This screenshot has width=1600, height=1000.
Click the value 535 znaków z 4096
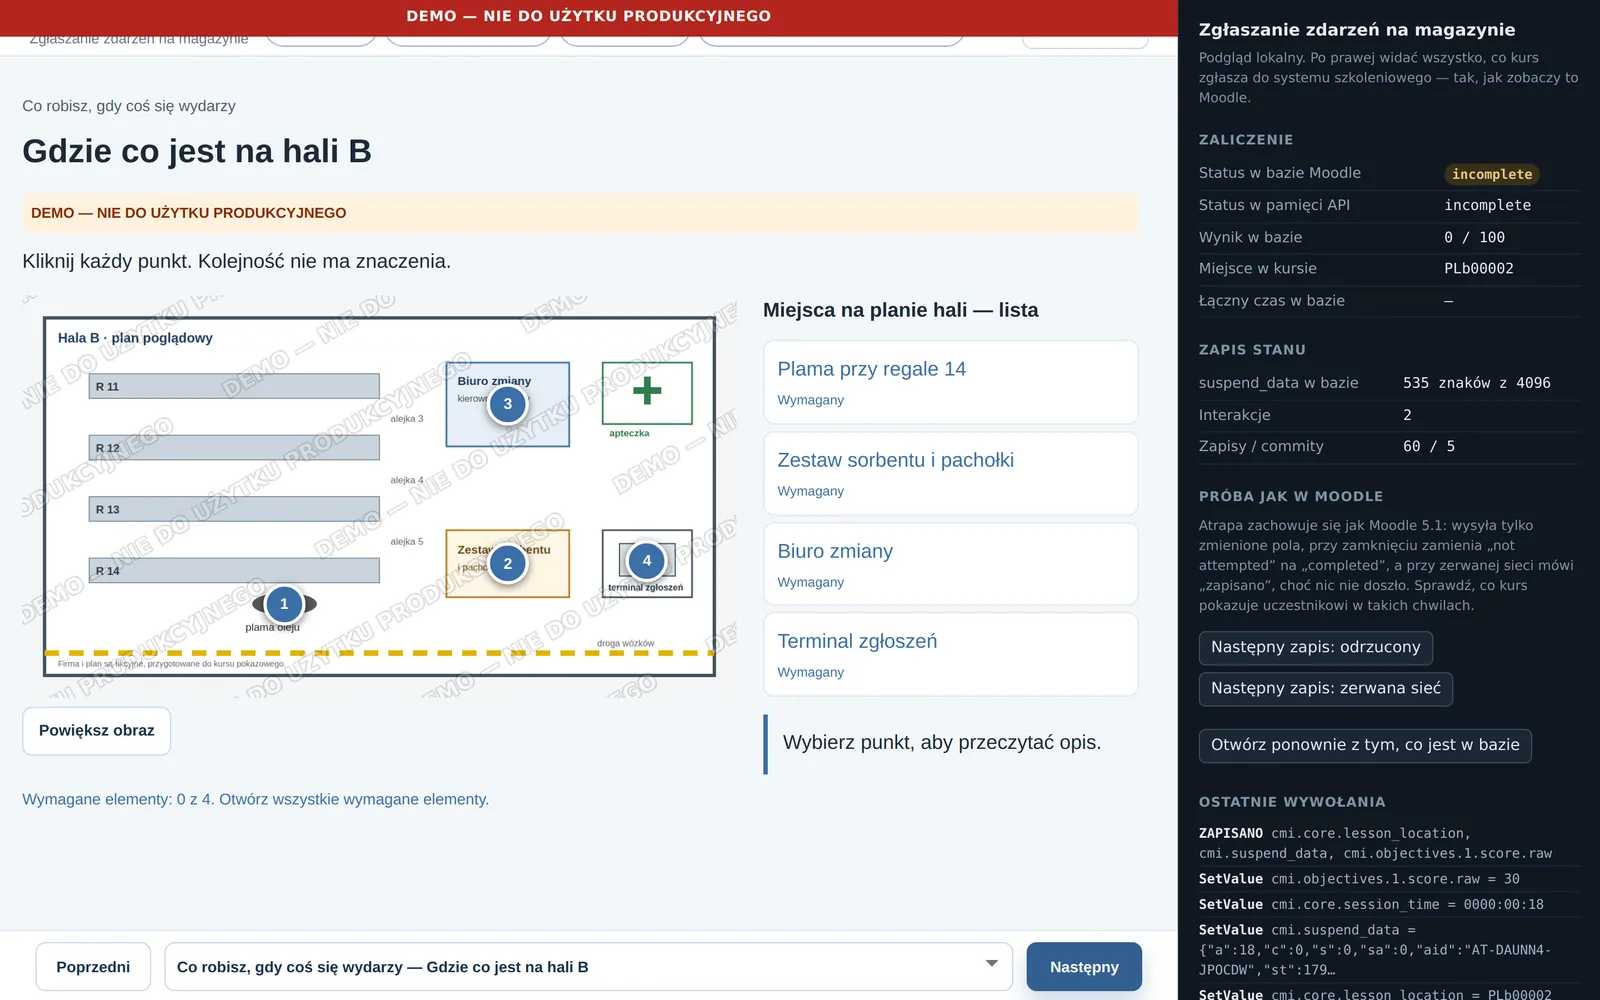(1477, 383)
